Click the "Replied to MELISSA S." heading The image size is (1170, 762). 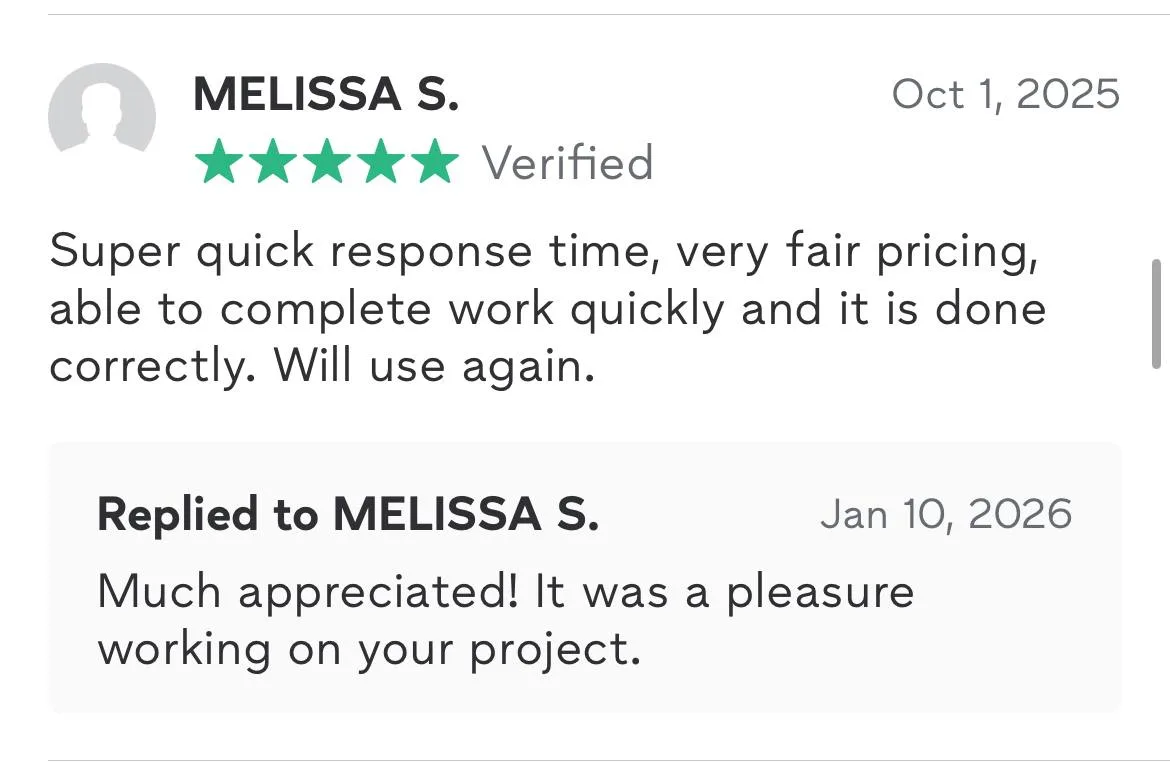[x=348, y=515]
